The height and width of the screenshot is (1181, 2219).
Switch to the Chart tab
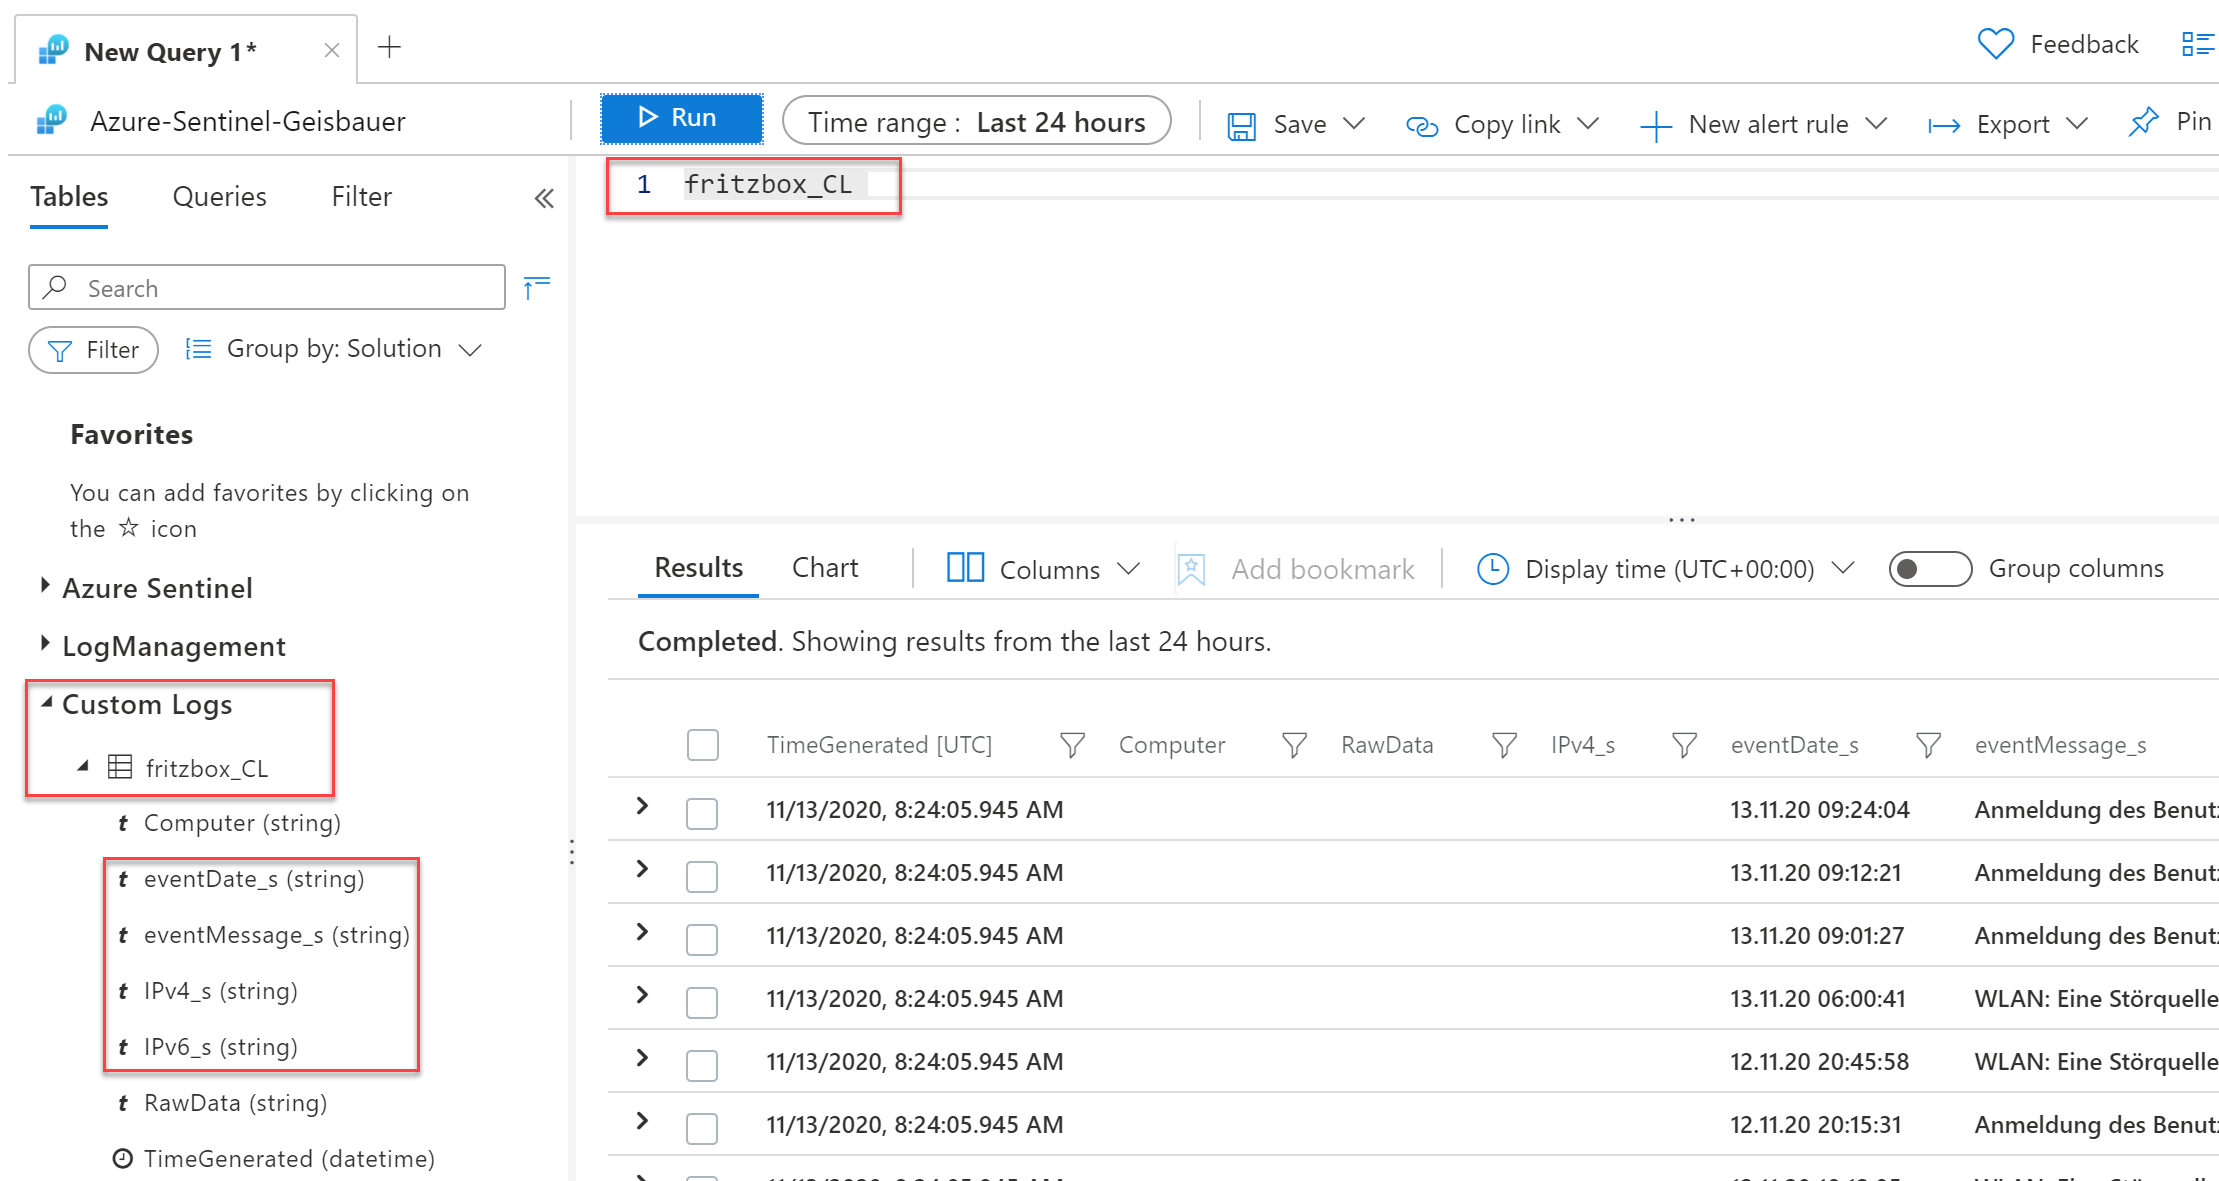(824, 568)
